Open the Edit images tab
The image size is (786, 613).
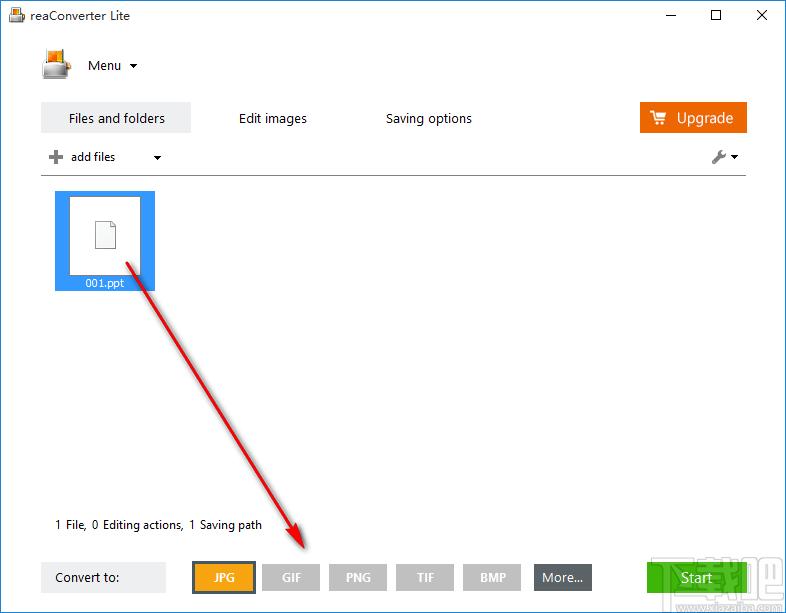pos(273,118)
